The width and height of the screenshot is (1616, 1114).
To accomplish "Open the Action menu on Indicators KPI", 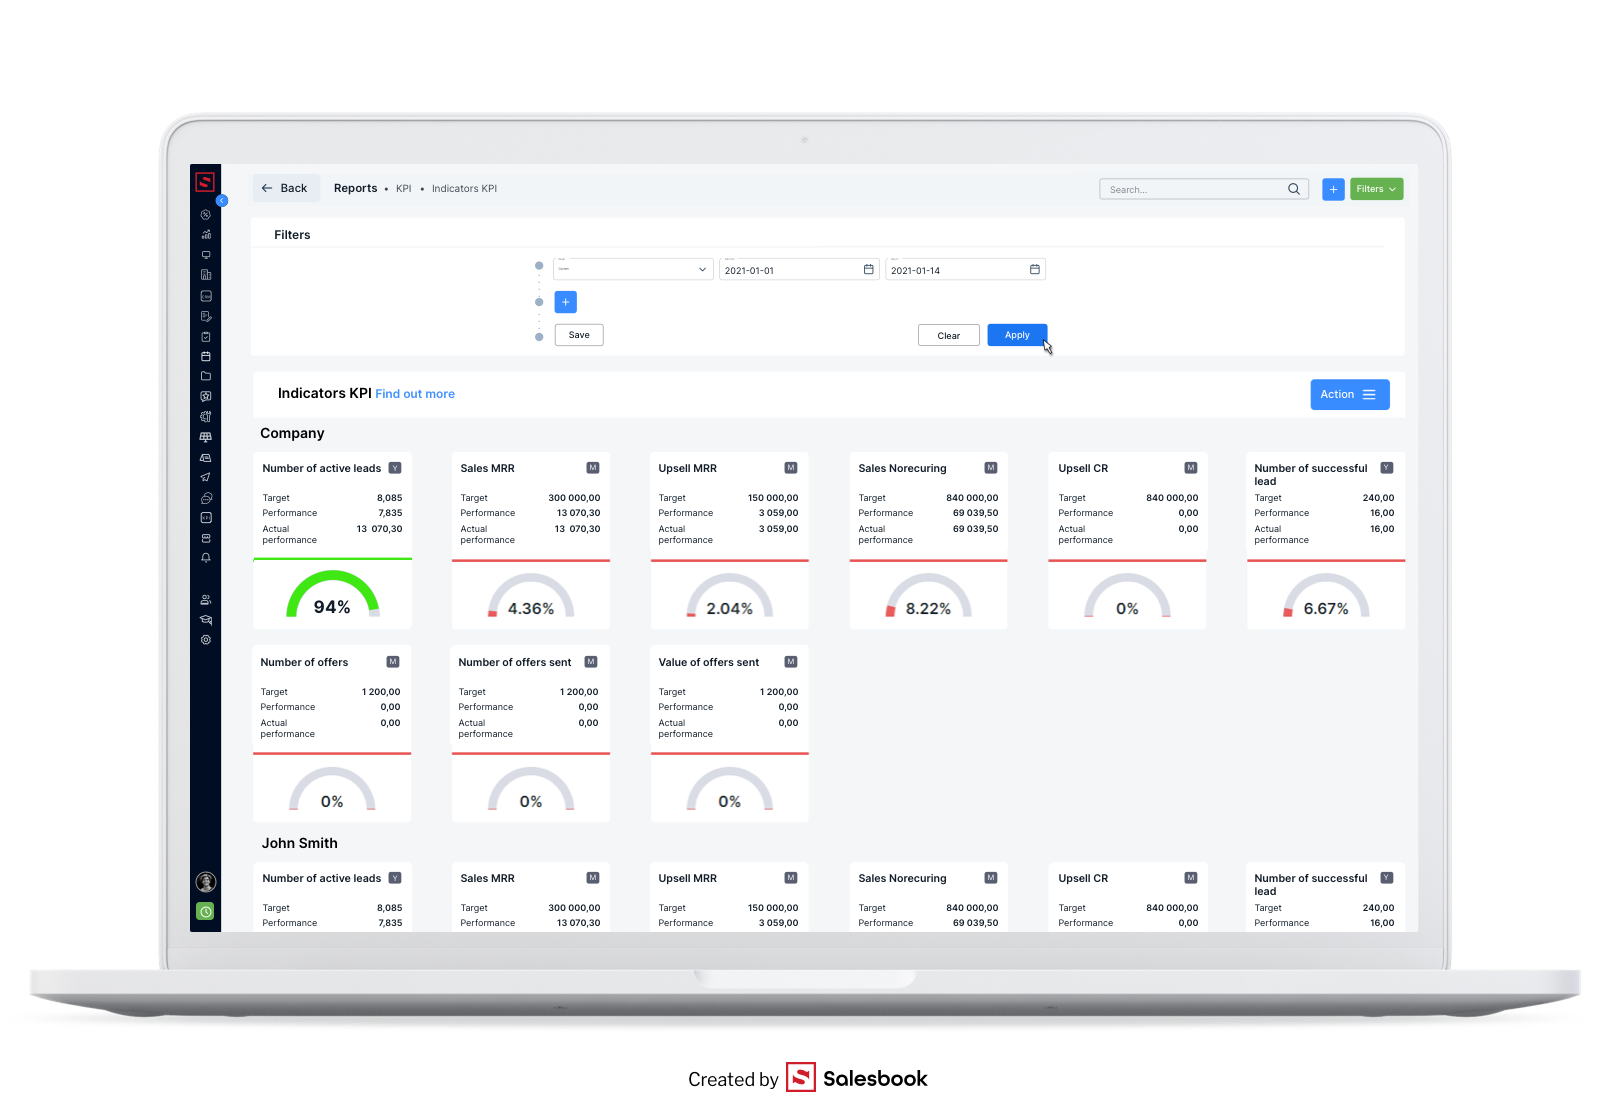I will click(1349, 394).
